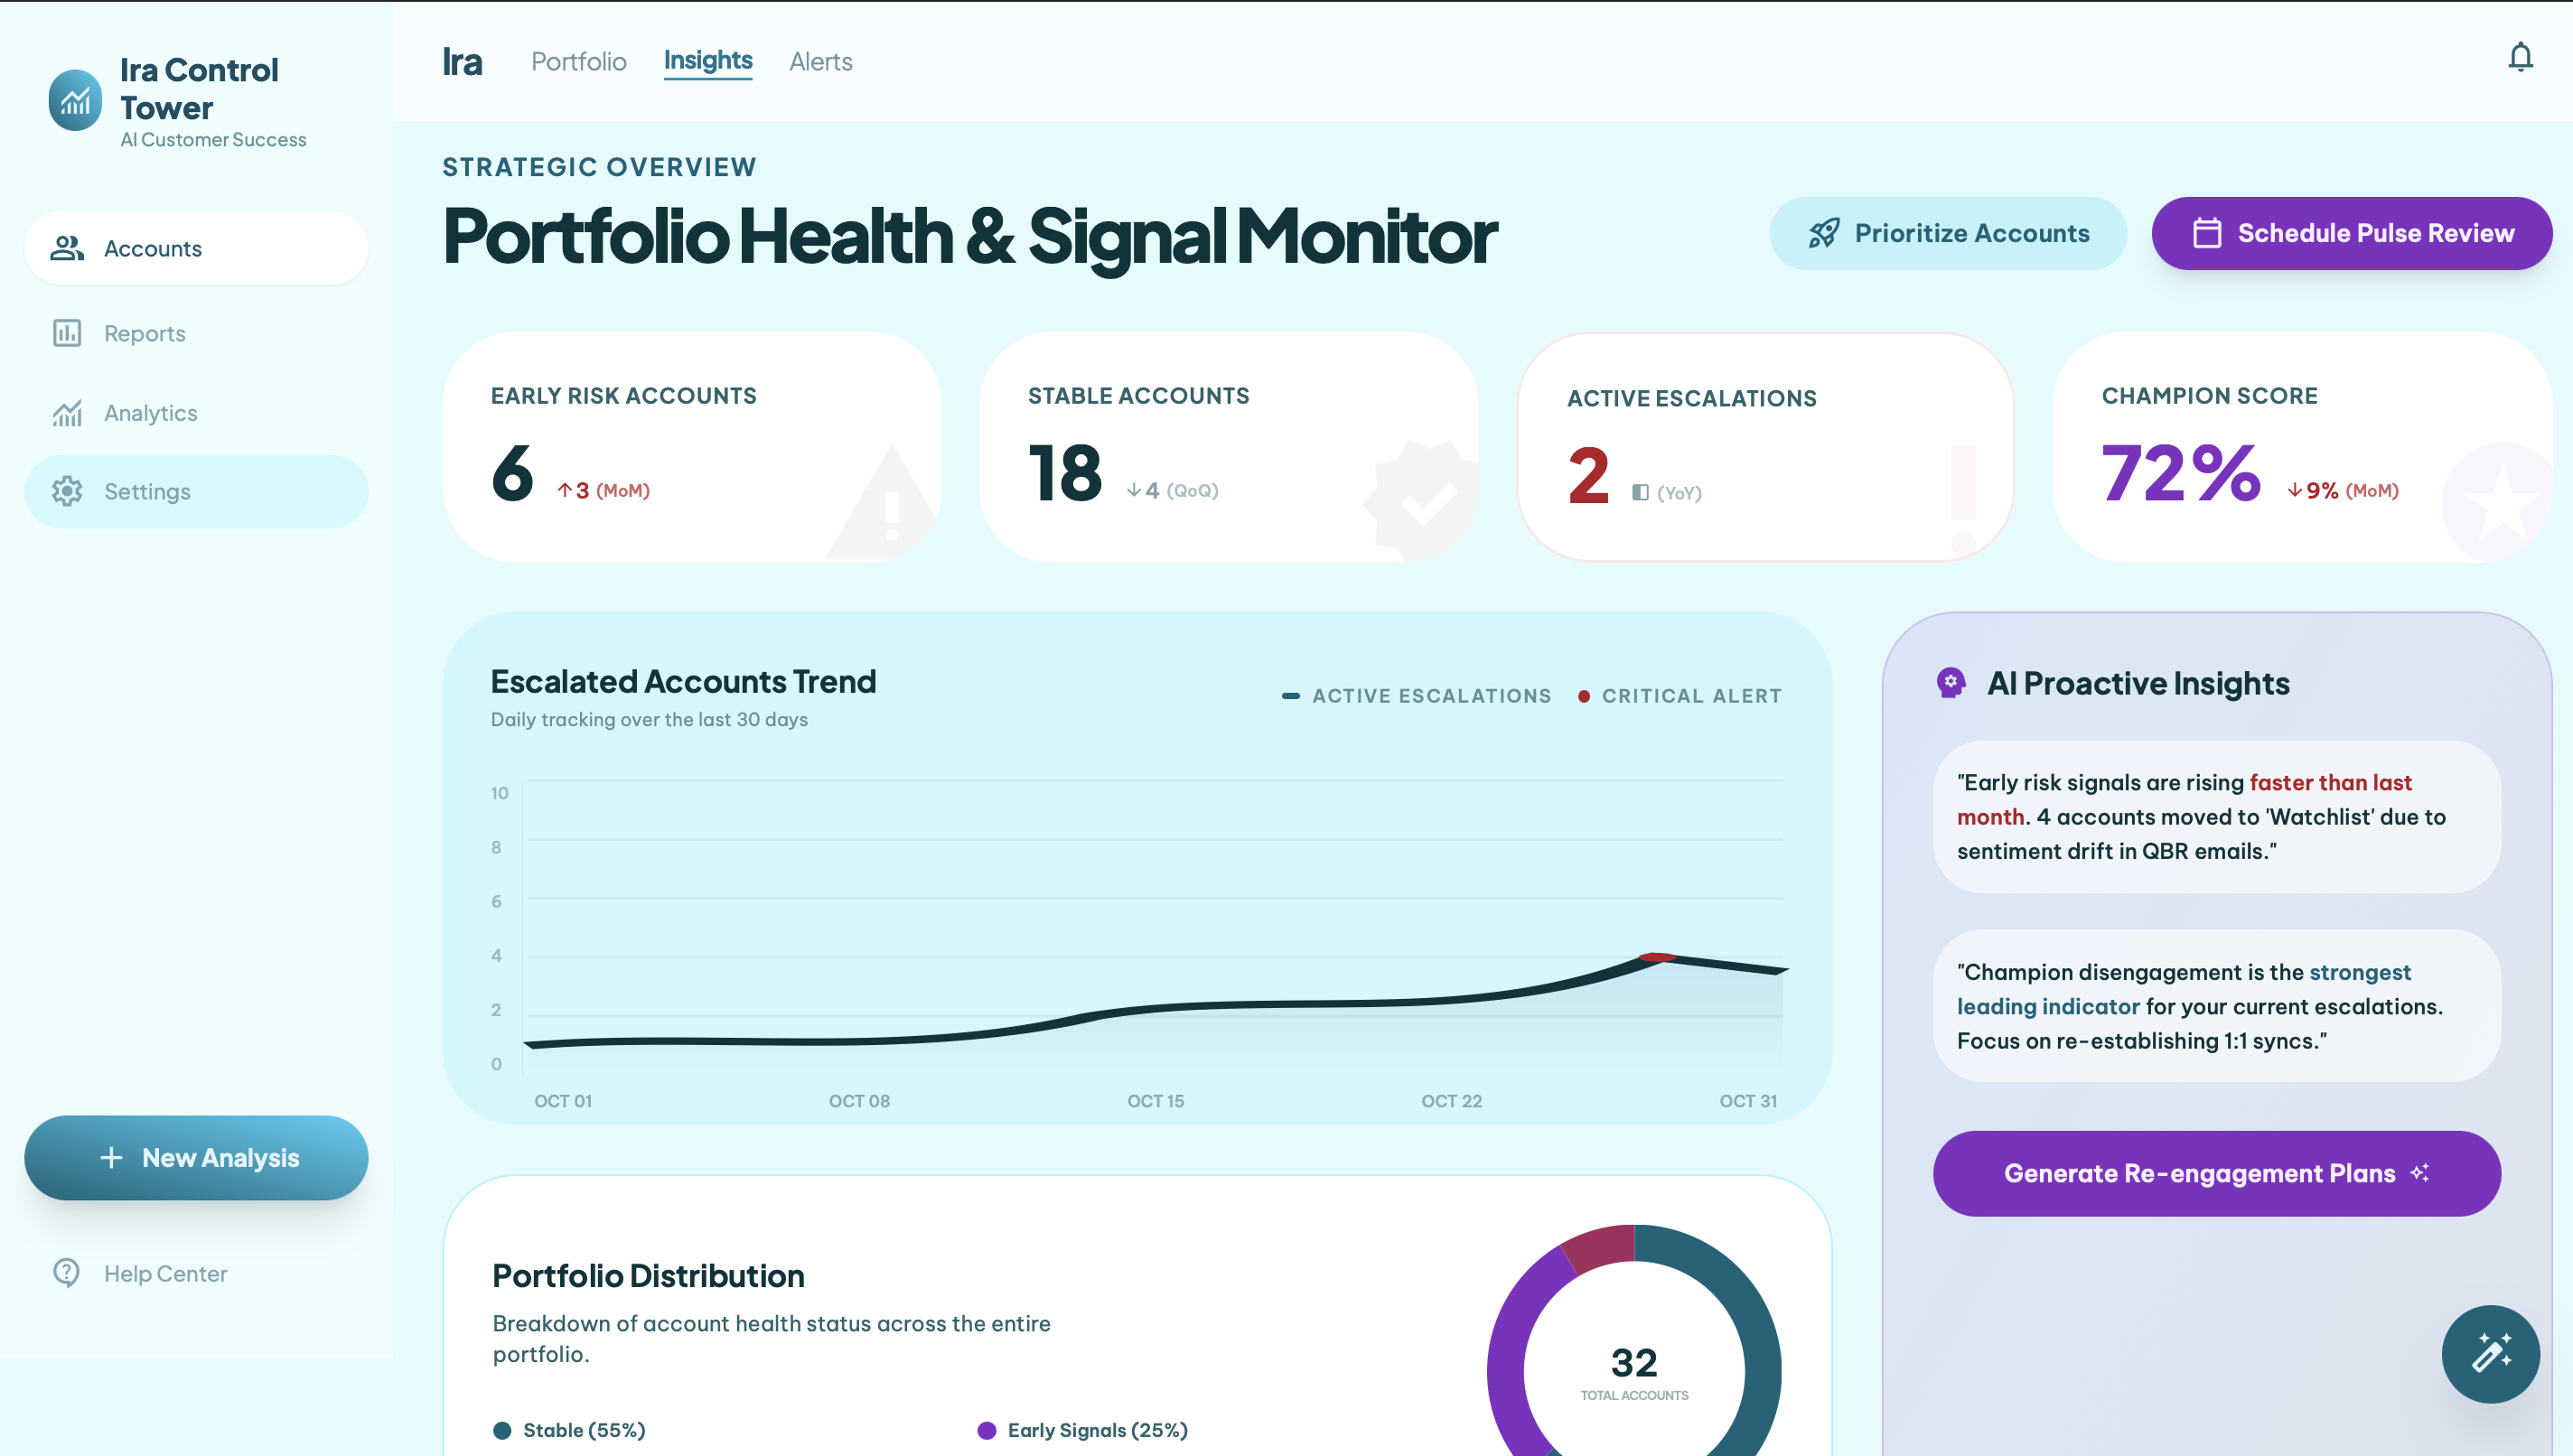Image resolution: width=2573 pixels, height=1456 pixels.
Task: Click the Portfolio Distribution heading
Action: [x=648, y=1276]
